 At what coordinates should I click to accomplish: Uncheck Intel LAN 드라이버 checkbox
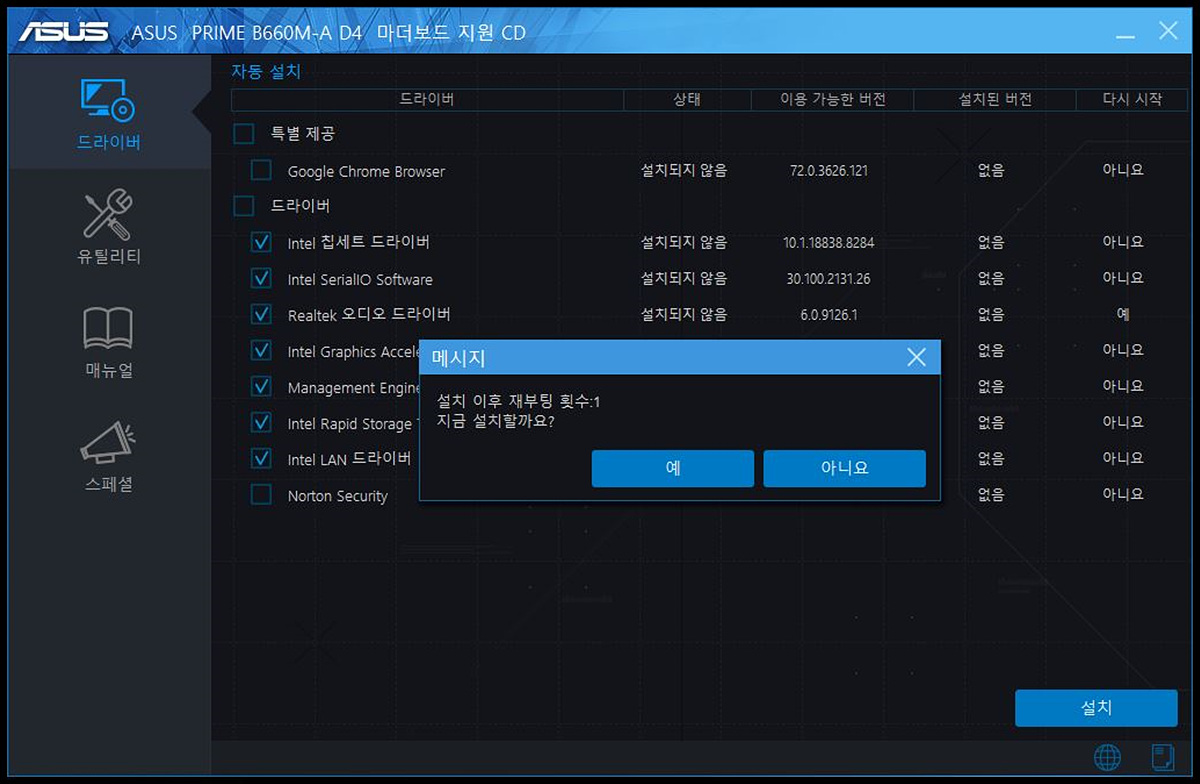261,458
